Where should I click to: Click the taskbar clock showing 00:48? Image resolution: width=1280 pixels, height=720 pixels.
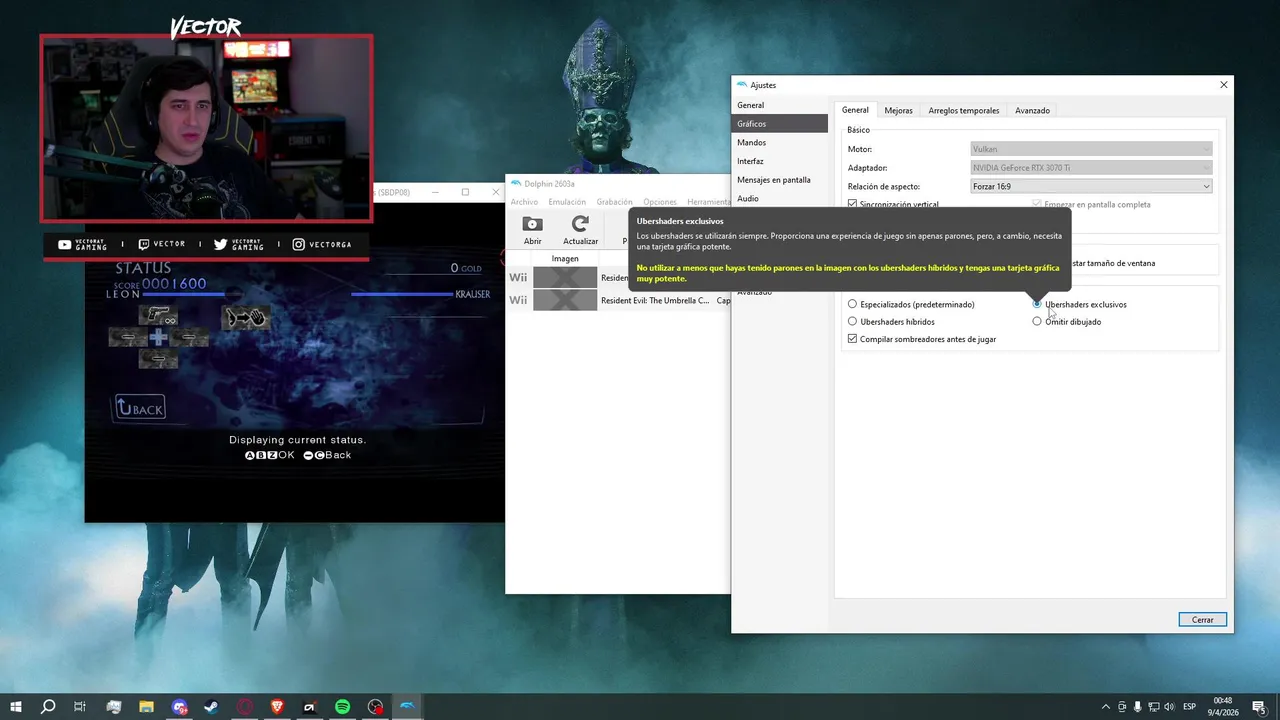[x=1223, y=707]
